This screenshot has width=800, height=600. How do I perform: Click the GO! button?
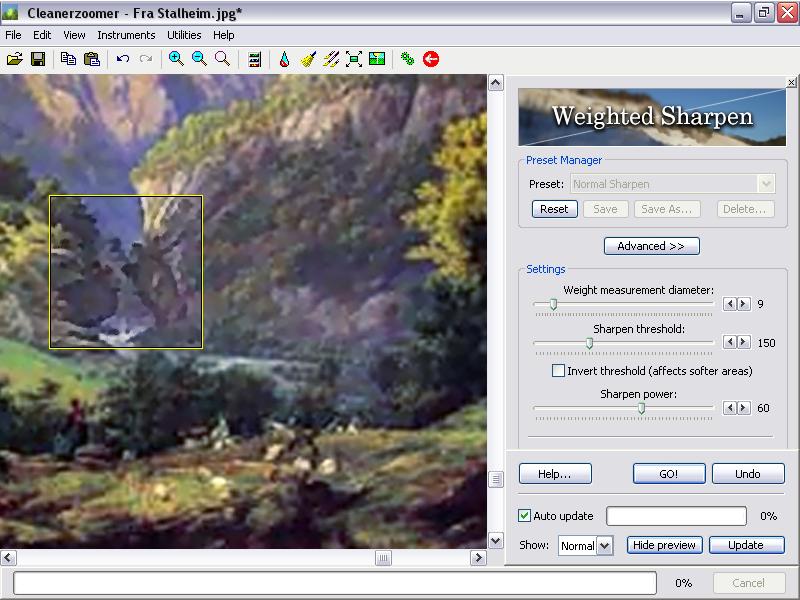click(x=669, y=474)
